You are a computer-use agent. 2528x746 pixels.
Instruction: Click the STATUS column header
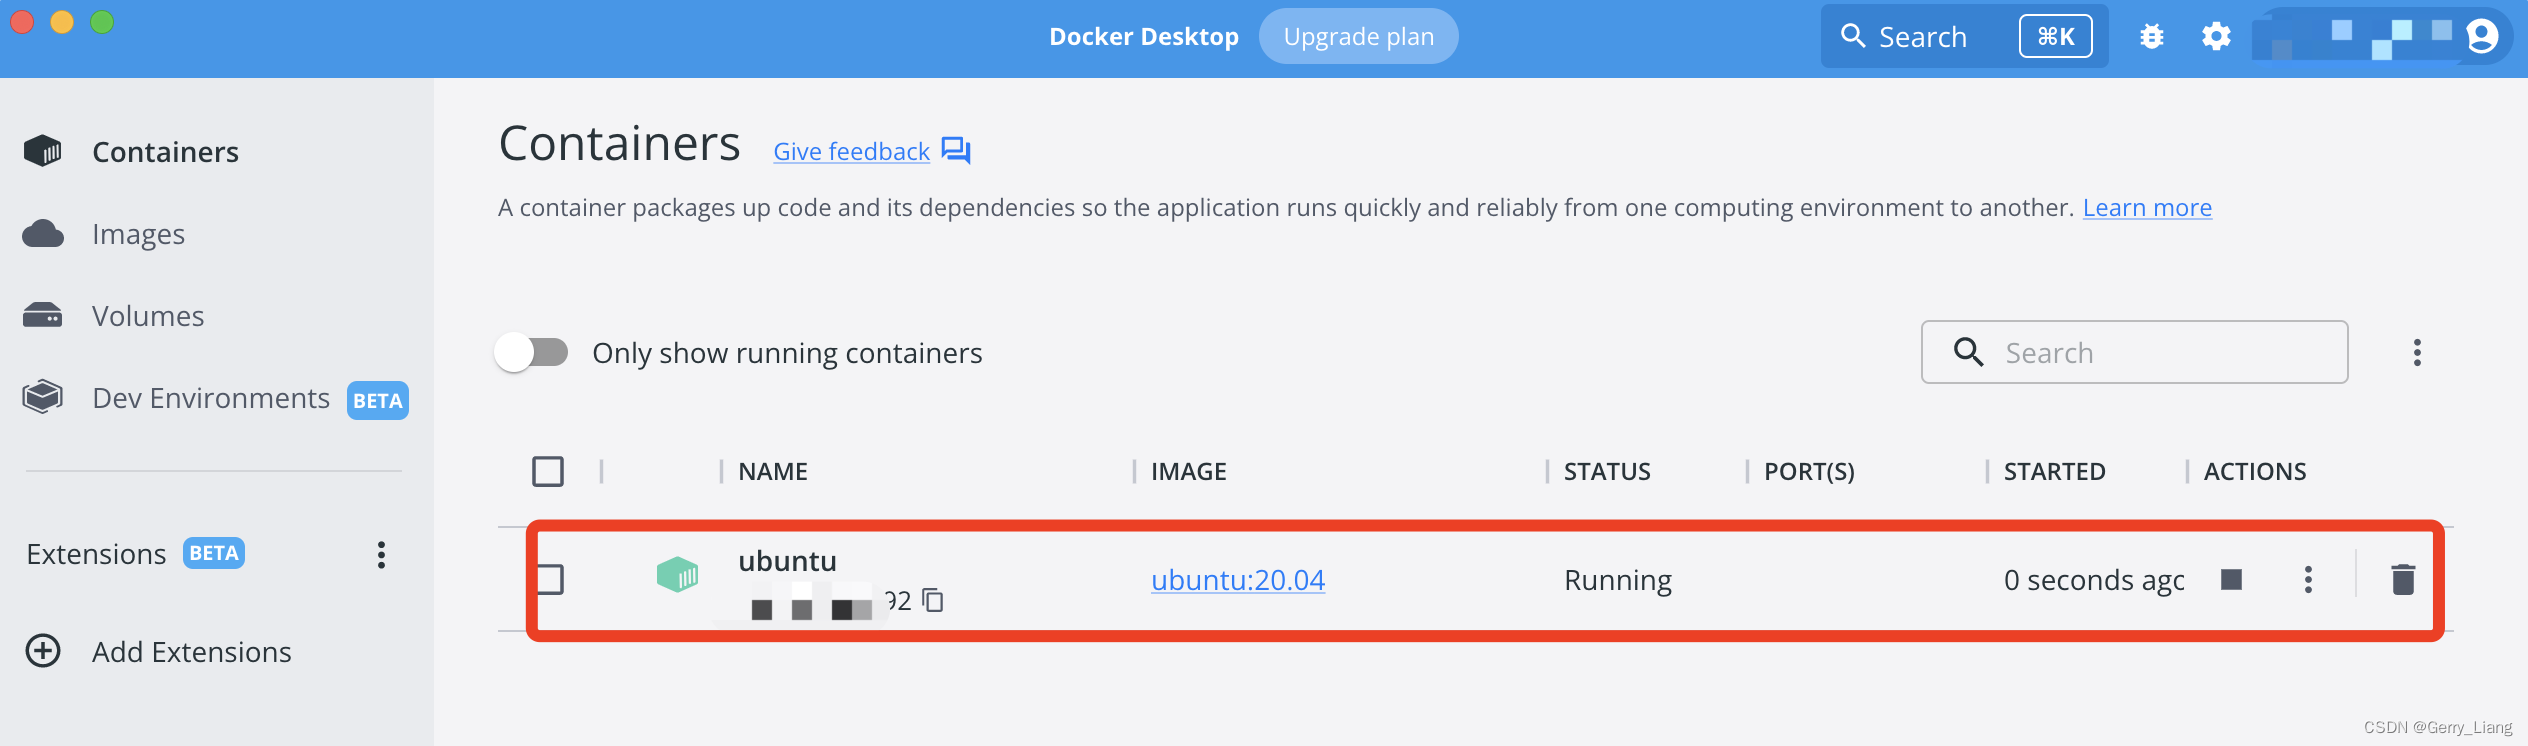click(1607, 472)
